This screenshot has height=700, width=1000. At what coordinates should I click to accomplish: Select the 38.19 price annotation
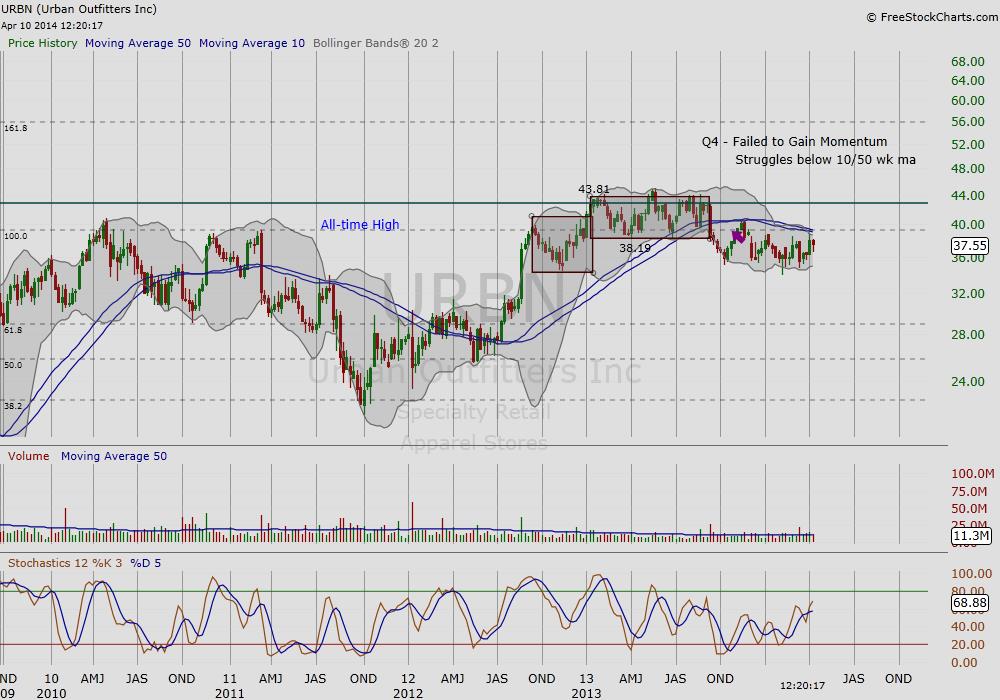pos(635,247)
